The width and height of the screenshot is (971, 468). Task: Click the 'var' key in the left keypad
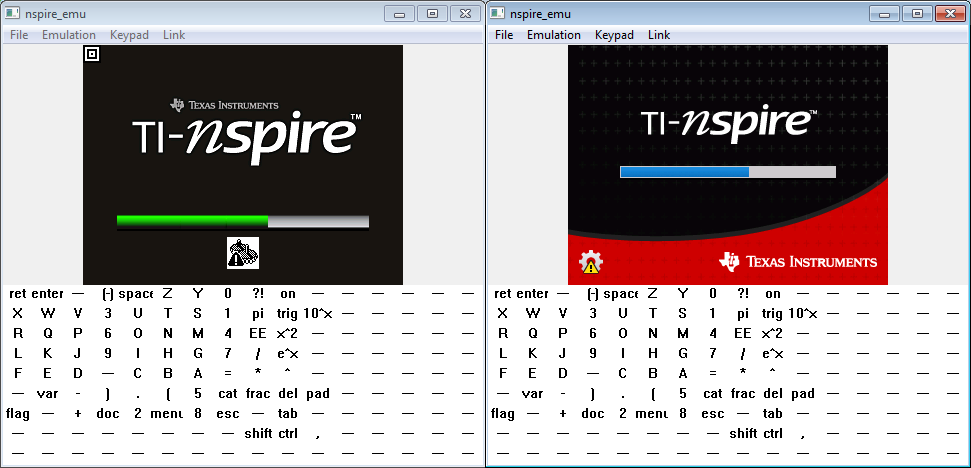47,394
